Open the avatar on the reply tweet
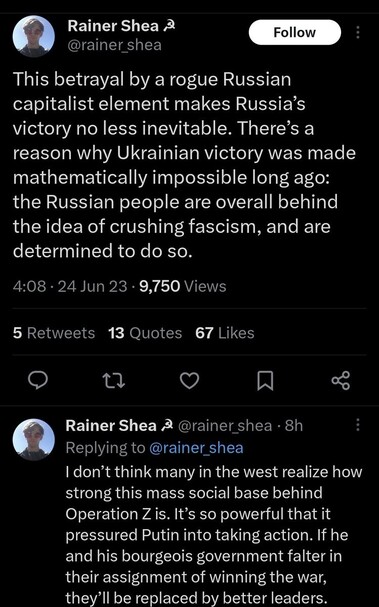Image resolution: width=379 pixels, height=607 pixels. pyautogui.click(x=34, y=439)
